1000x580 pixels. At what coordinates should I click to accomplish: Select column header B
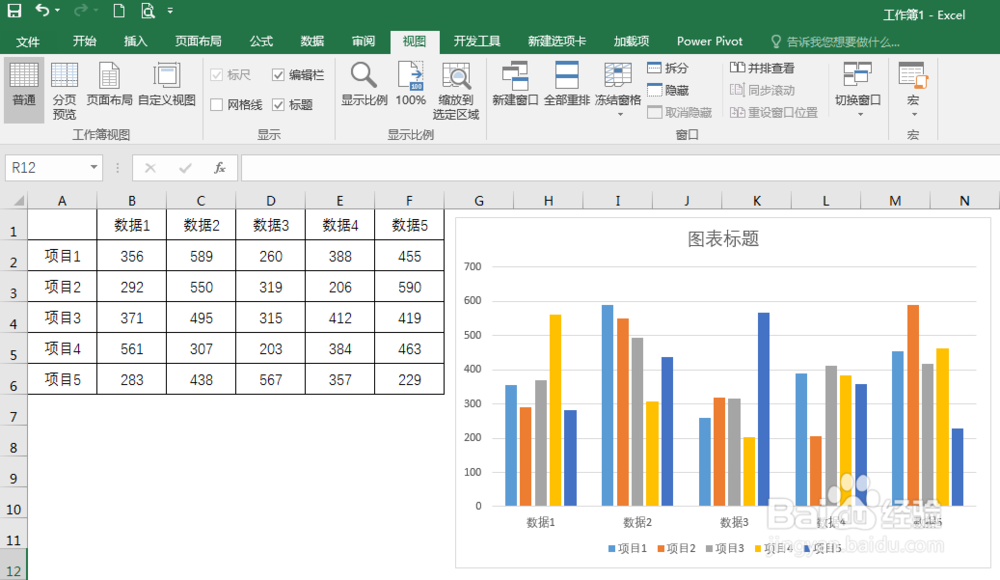coord(132,200)
